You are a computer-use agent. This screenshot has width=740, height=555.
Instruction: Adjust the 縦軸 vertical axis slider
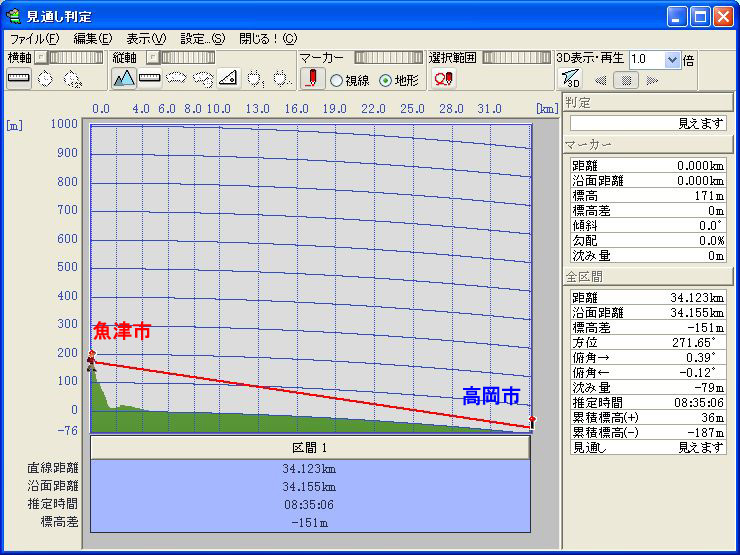point(187,58)
